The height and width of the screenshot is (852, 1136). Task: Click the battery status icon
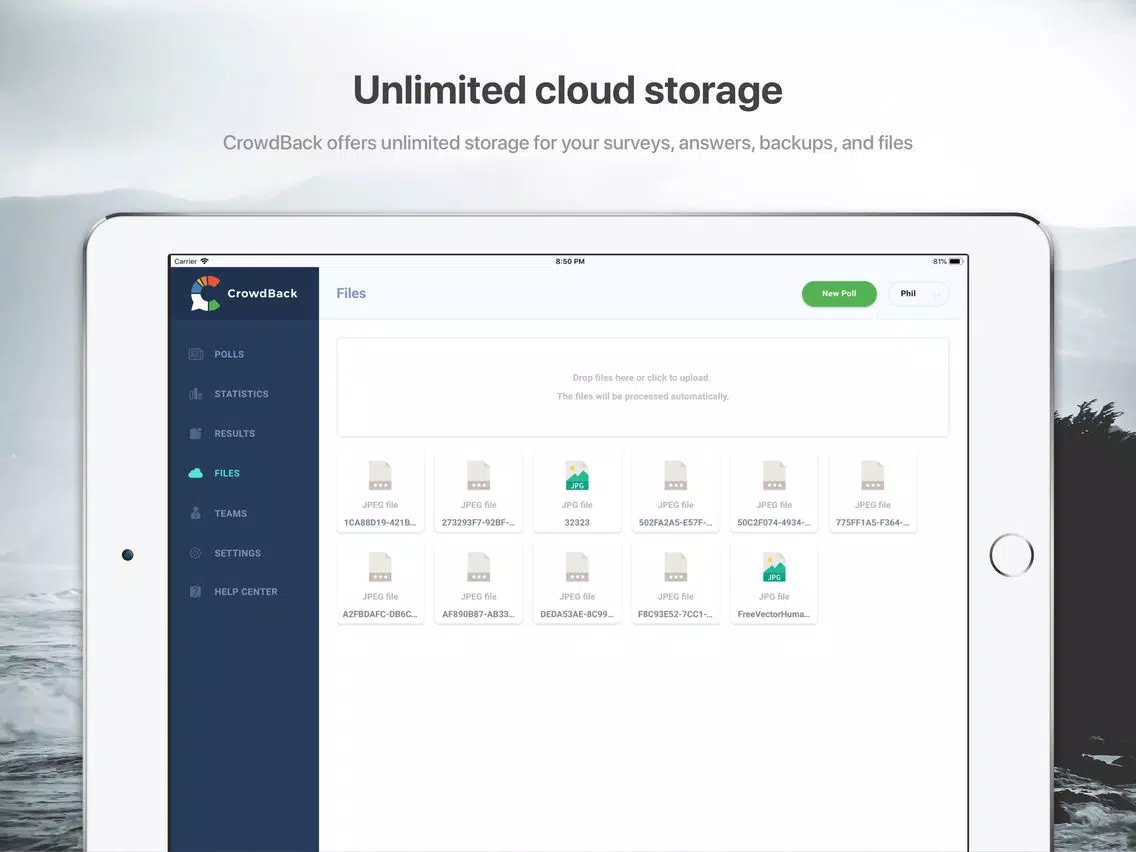(956, 262)
